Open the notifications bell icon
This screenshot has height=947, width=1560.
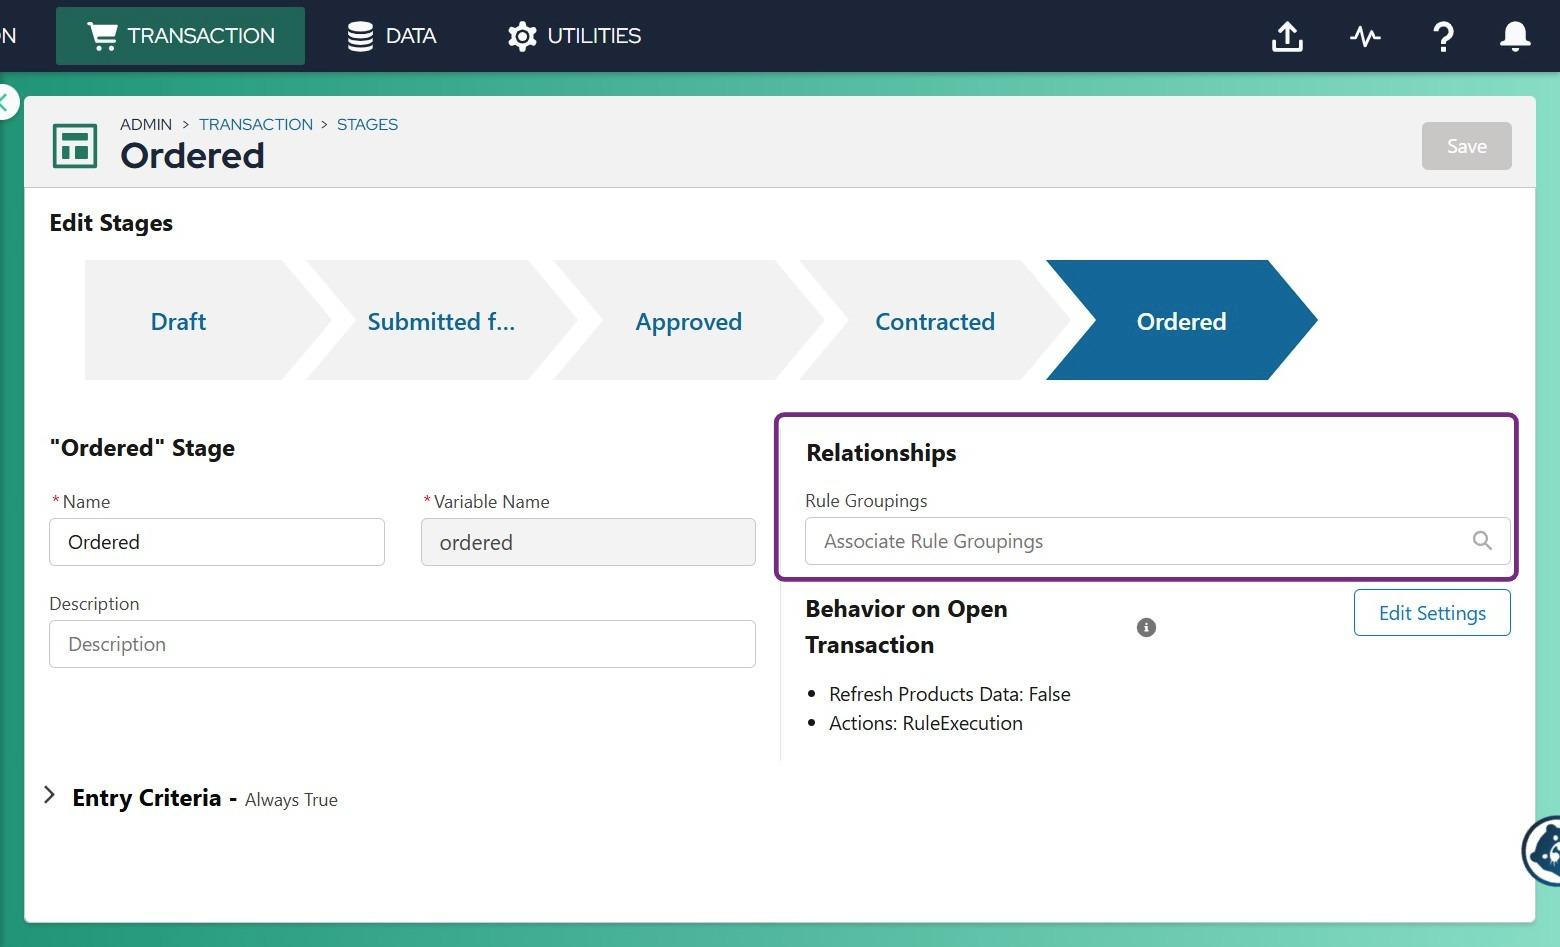(1515, 36)
